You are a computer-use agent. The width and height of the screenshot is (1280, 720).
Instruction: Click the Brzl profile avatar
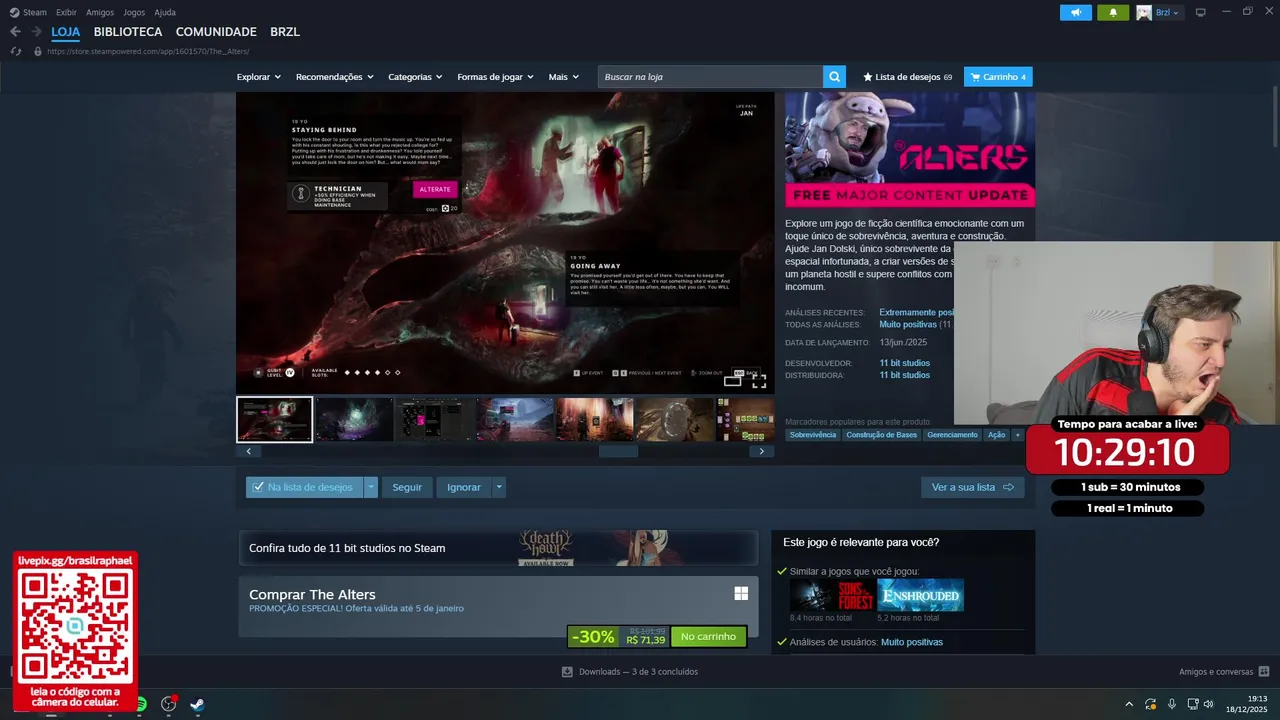coord(1144,12)
